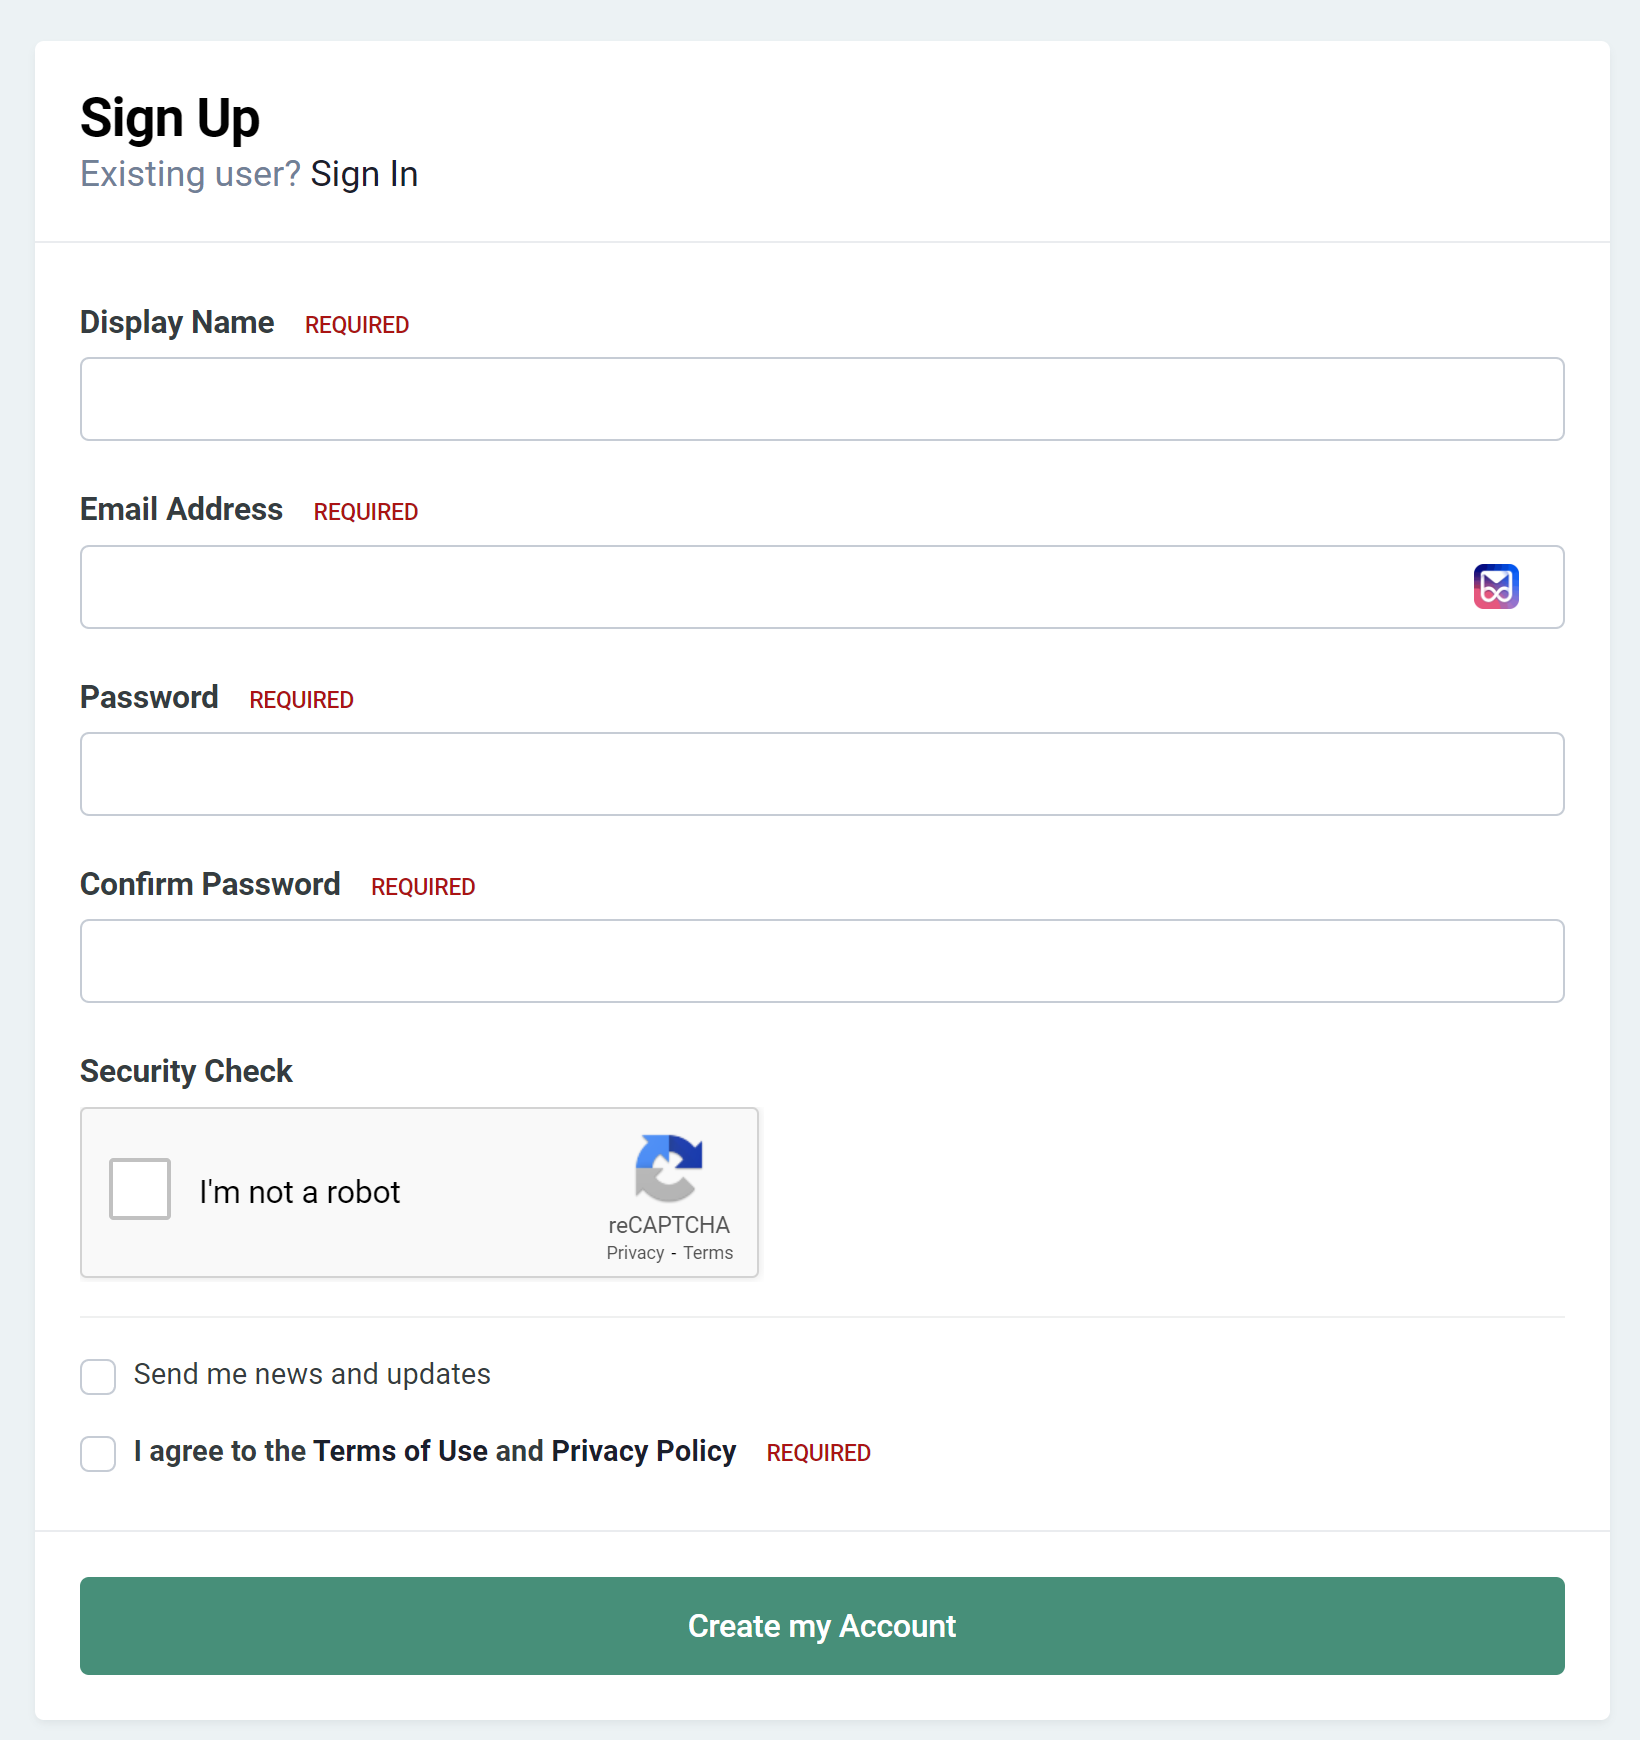Click inside the reCAPTCHA widget box
This screenshot has height=1740, width=1640.
[420, 1192]
